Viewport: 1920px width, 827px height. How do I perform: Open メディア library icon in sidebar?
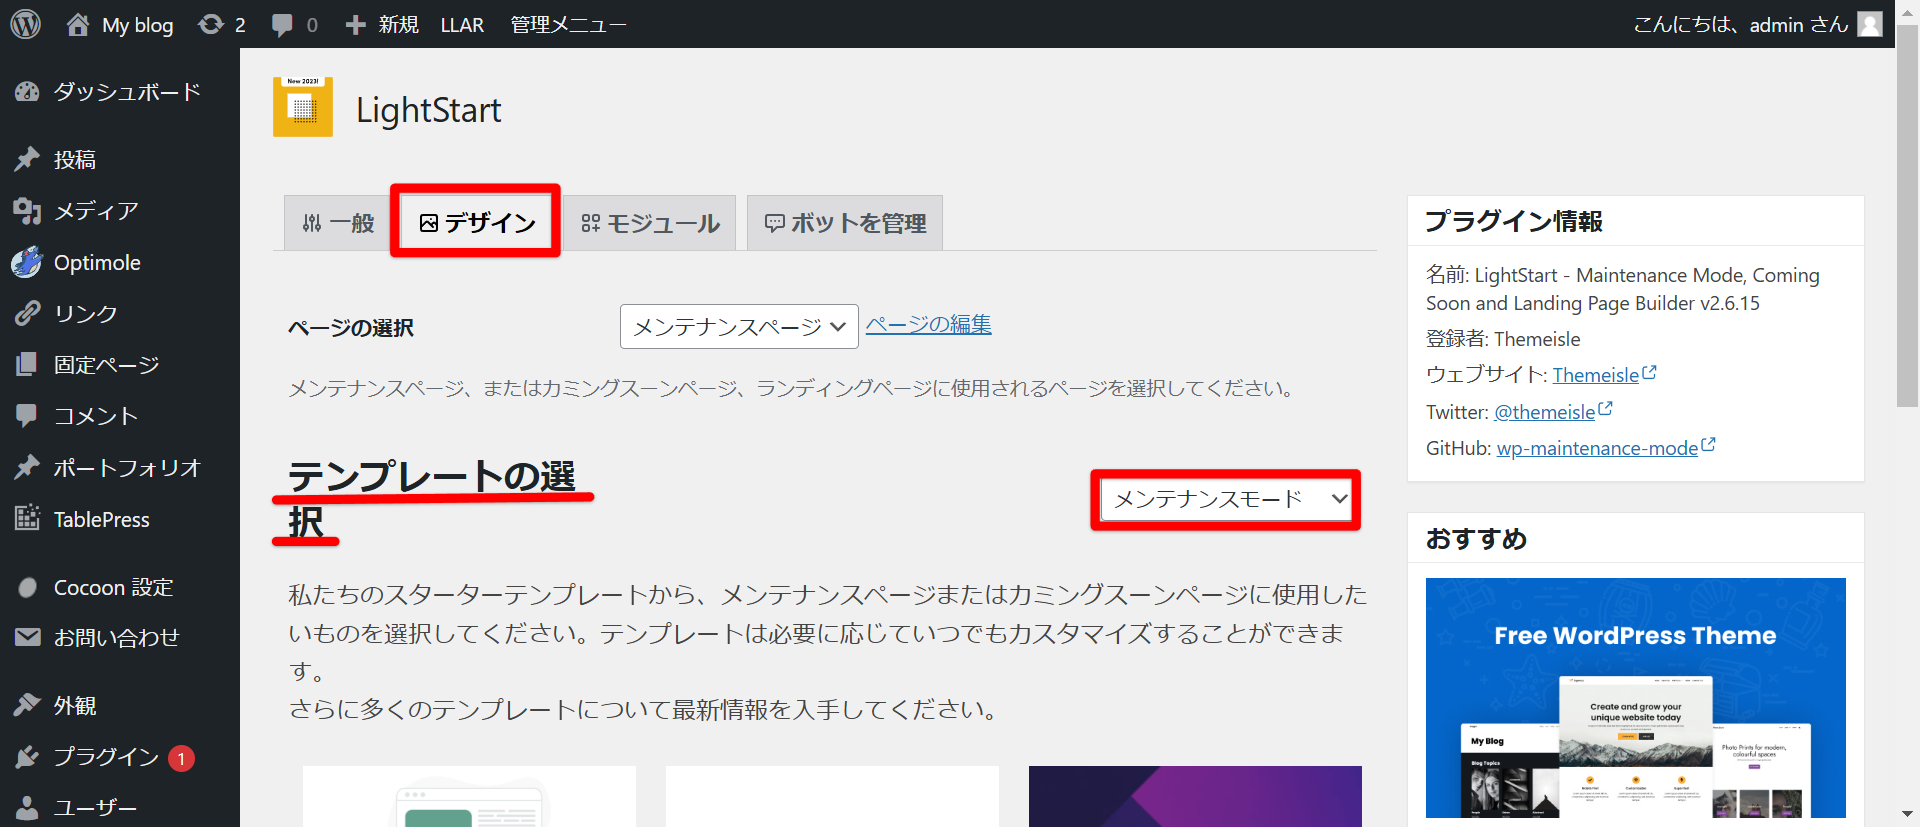pos(27,211)
